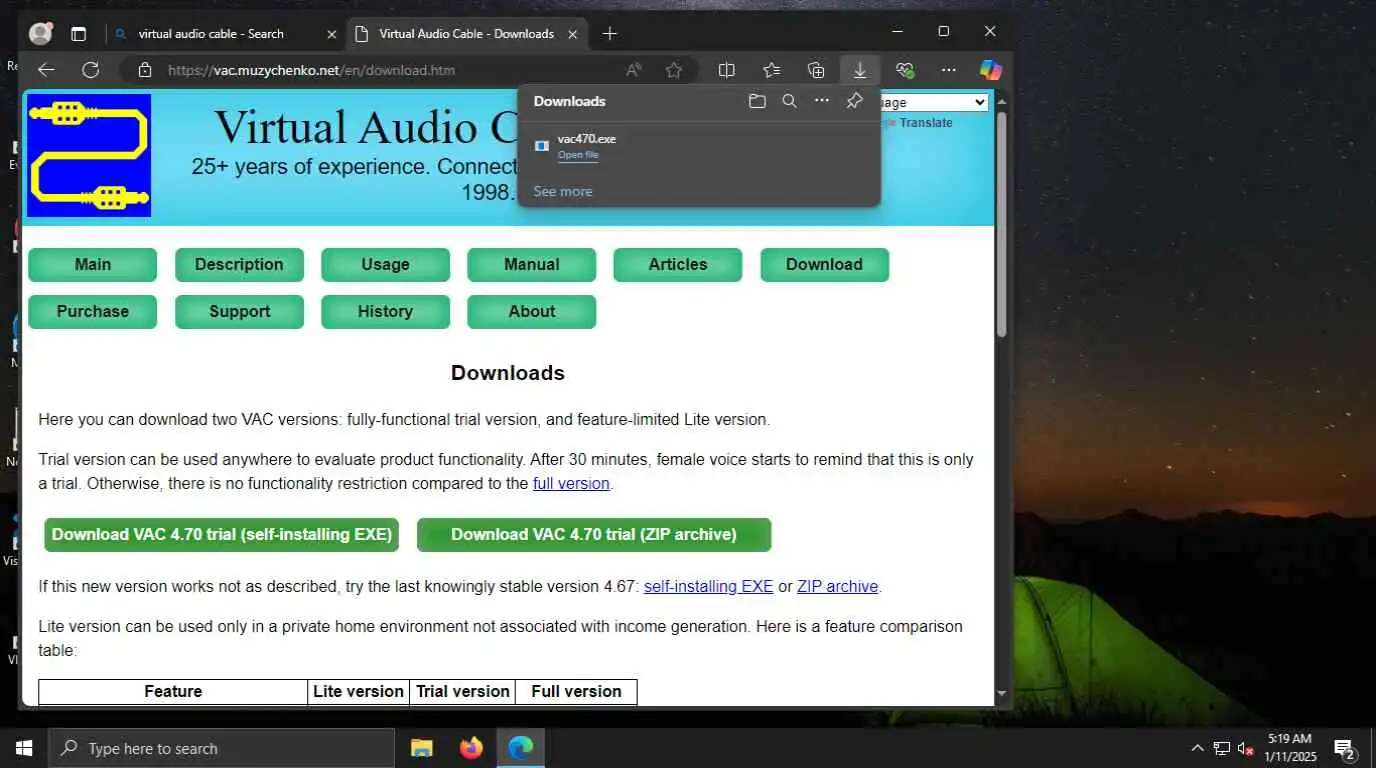Screen dimensions: 1376x768
Task: Close the virtual audio cable Search tab
Action: [x=332, y=34]
